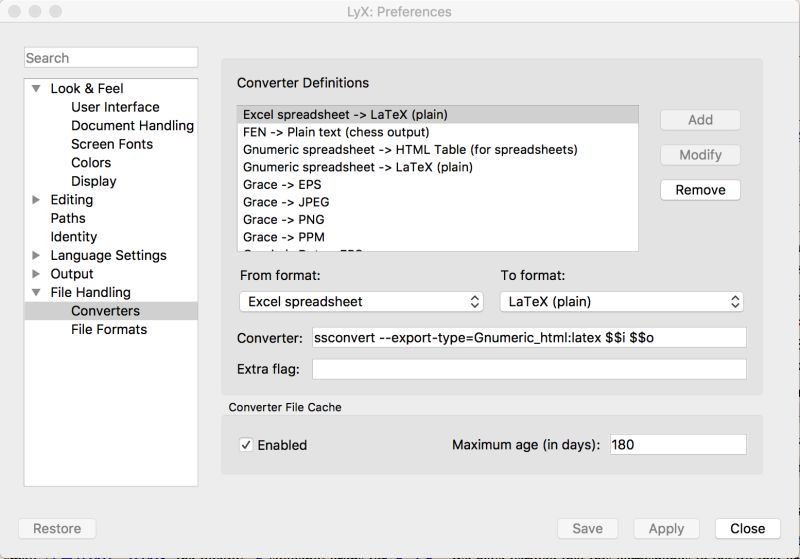
Task: Go to Paths preferences
Action: (68, 219)
